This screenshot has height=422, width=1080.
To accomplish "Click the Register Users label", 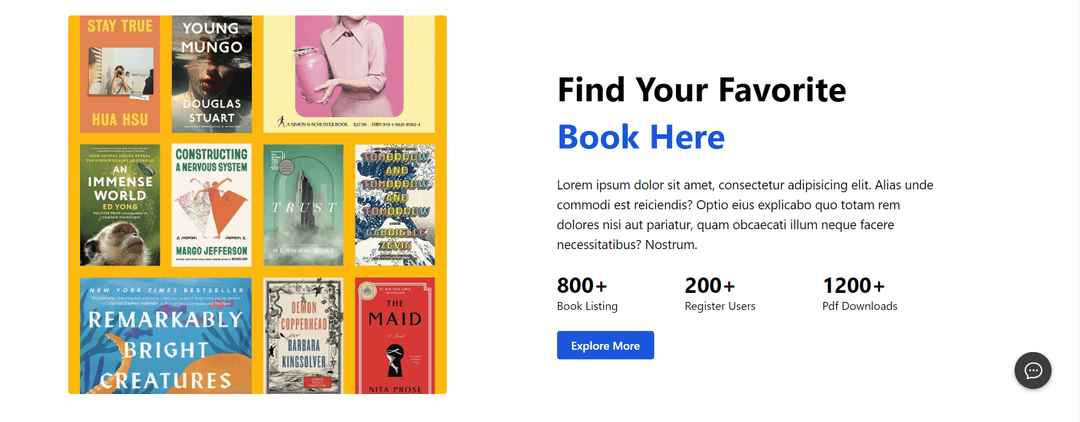I will 720,306.
